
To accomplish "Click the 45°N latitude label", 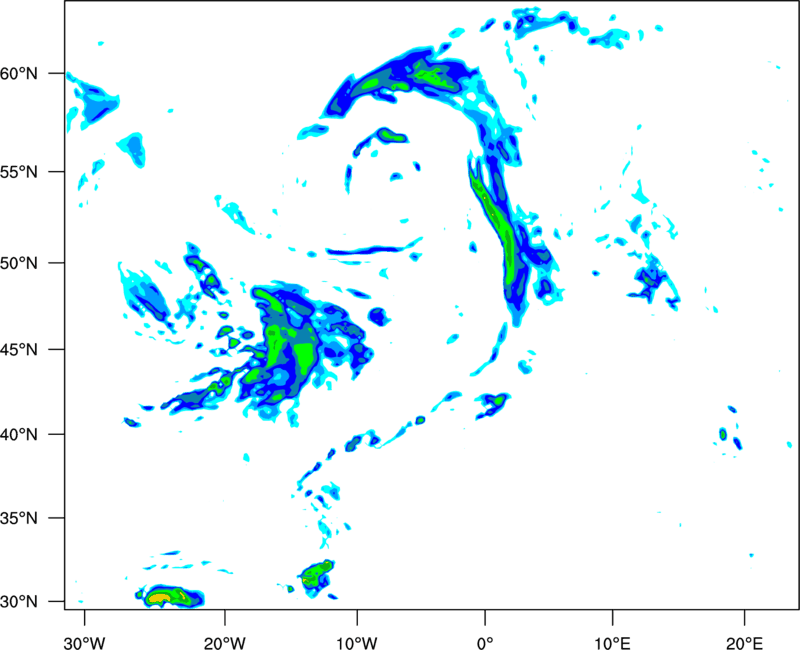I will (x=19, y=350).
